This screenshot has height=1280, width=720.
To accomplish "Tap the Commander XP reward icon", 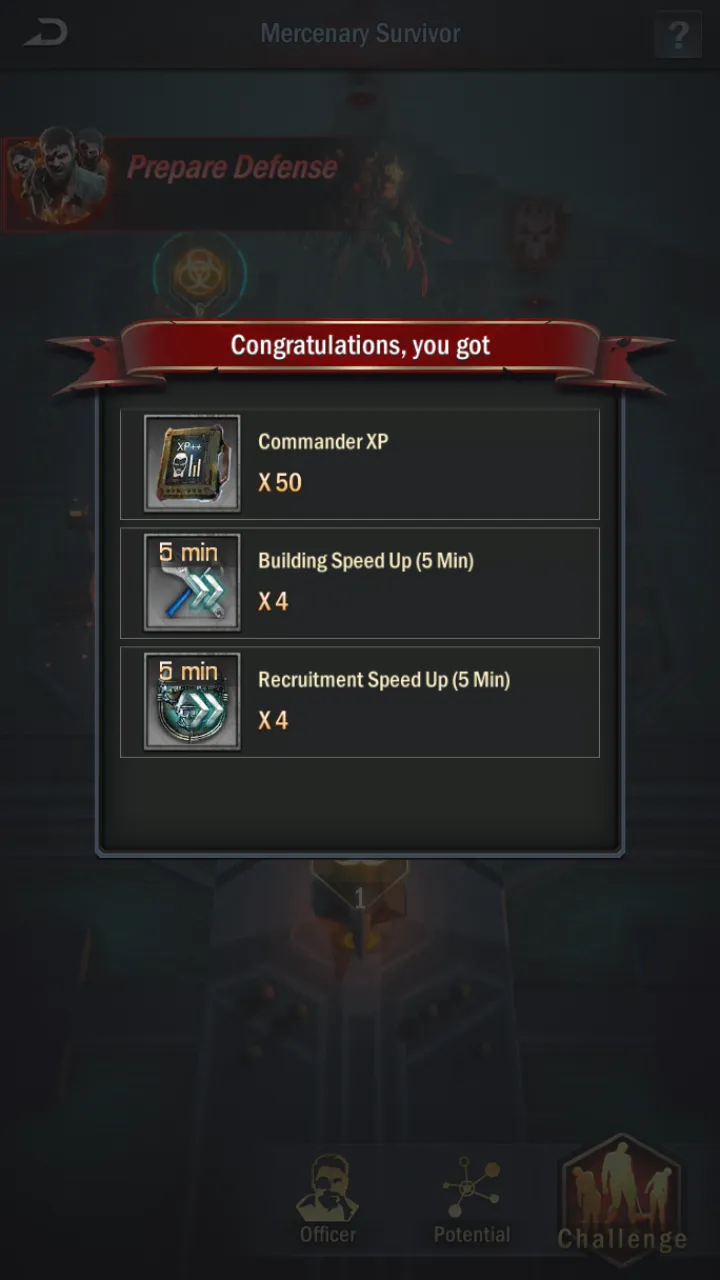I will click(192, 463).
